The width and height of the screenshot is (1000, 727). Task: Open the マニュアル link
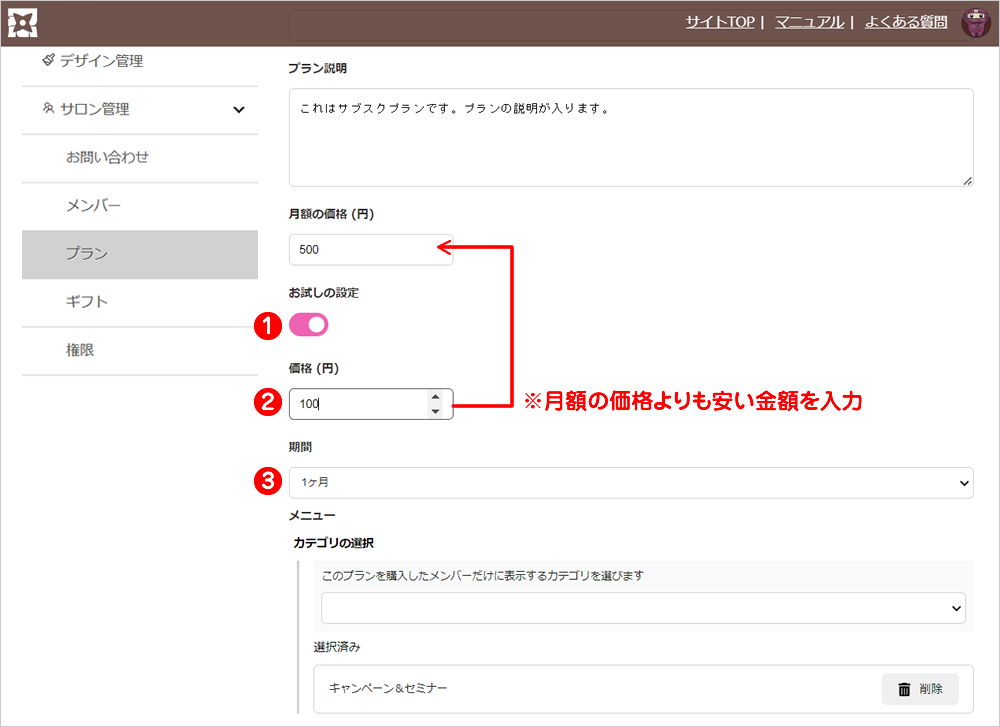[x=809, y=22]
